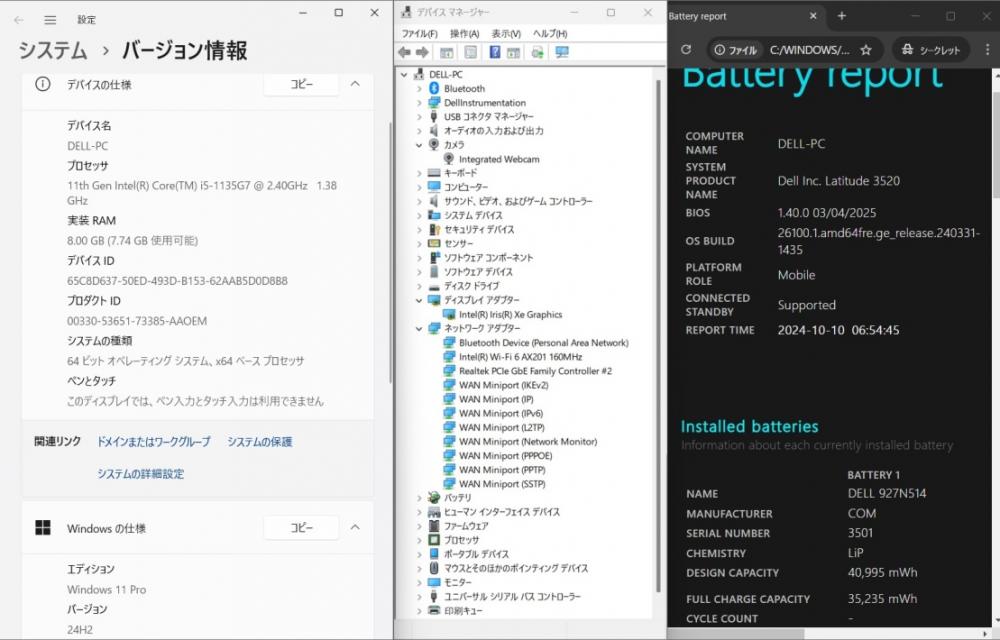Click コピー button for Windows の仕様
1000x640 pixels.
301,527
